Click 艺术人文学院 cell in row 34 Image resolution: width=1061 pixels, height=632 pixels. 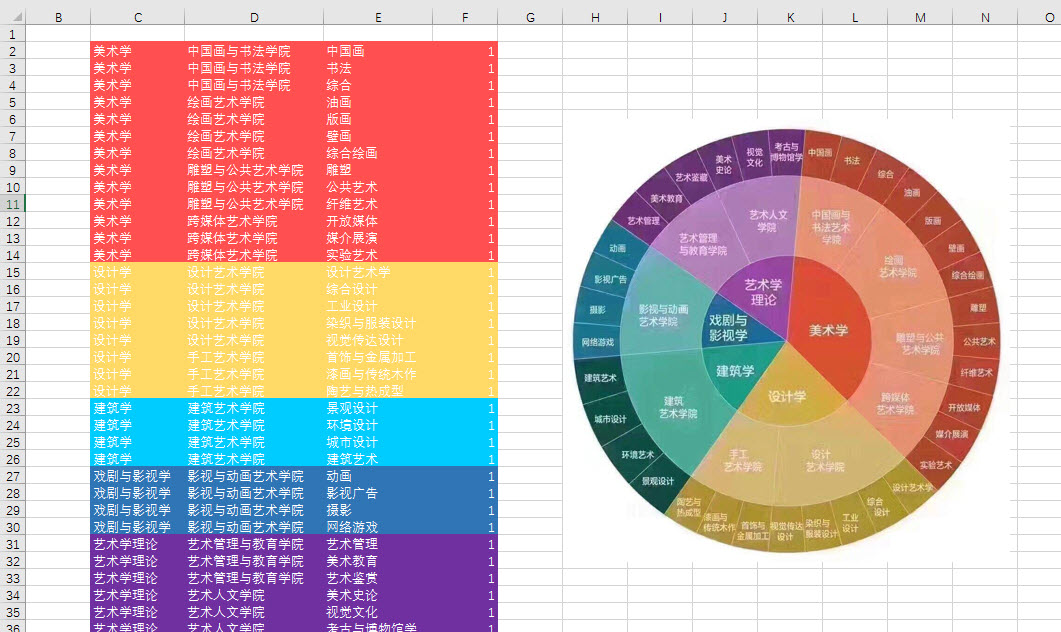pyautogui.click(x=254, y=595)
